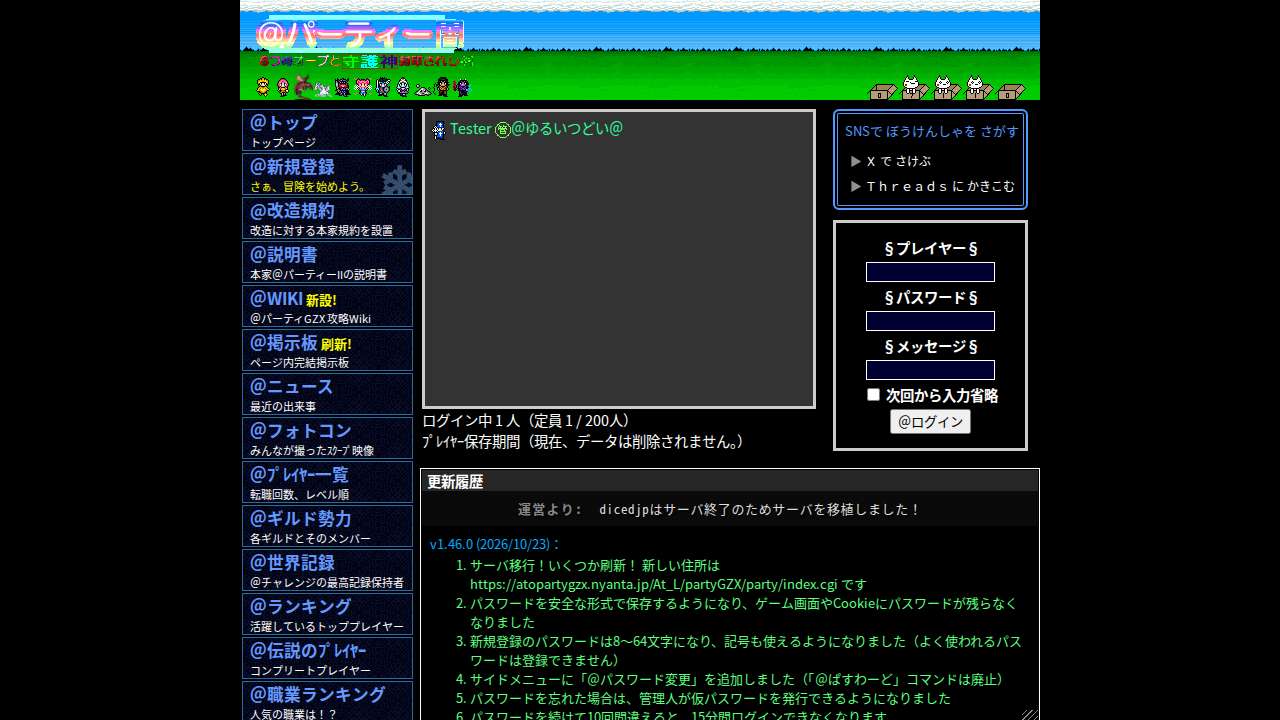Open the @ランキング page
The image size is (1280, 720).
point(327,614)
